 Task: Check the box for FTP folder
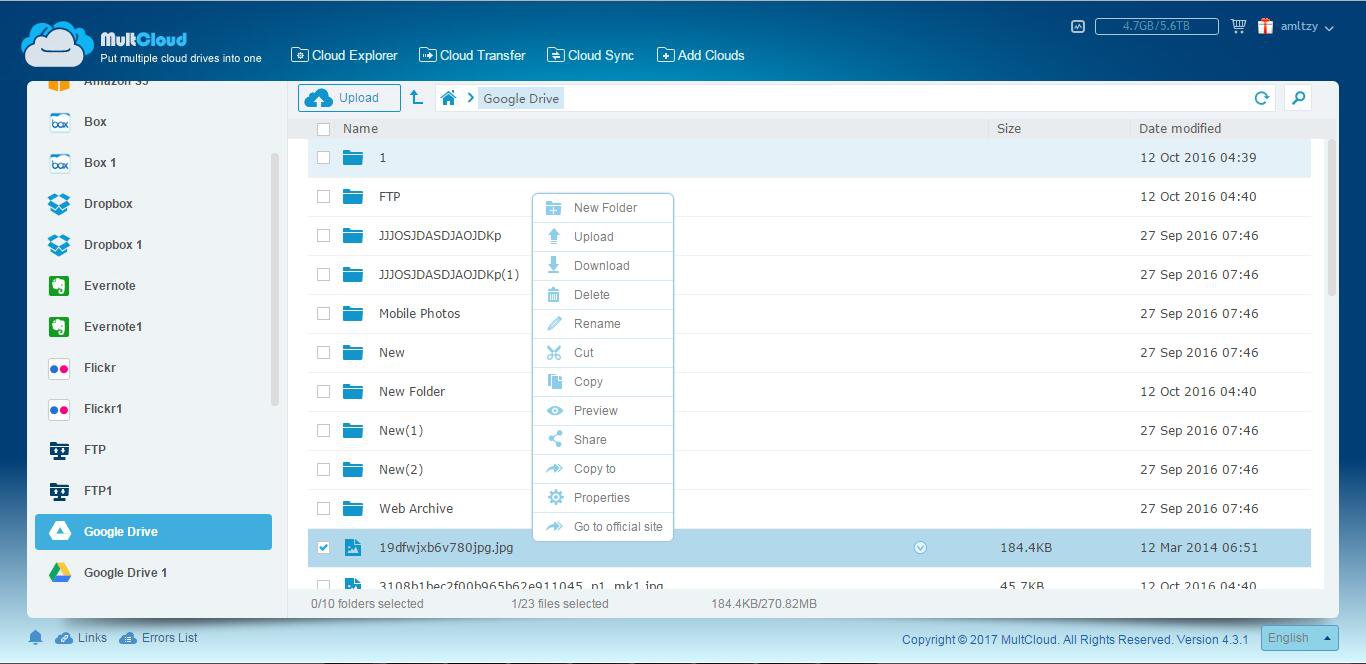pyautogui.click(x=323, y=197)
